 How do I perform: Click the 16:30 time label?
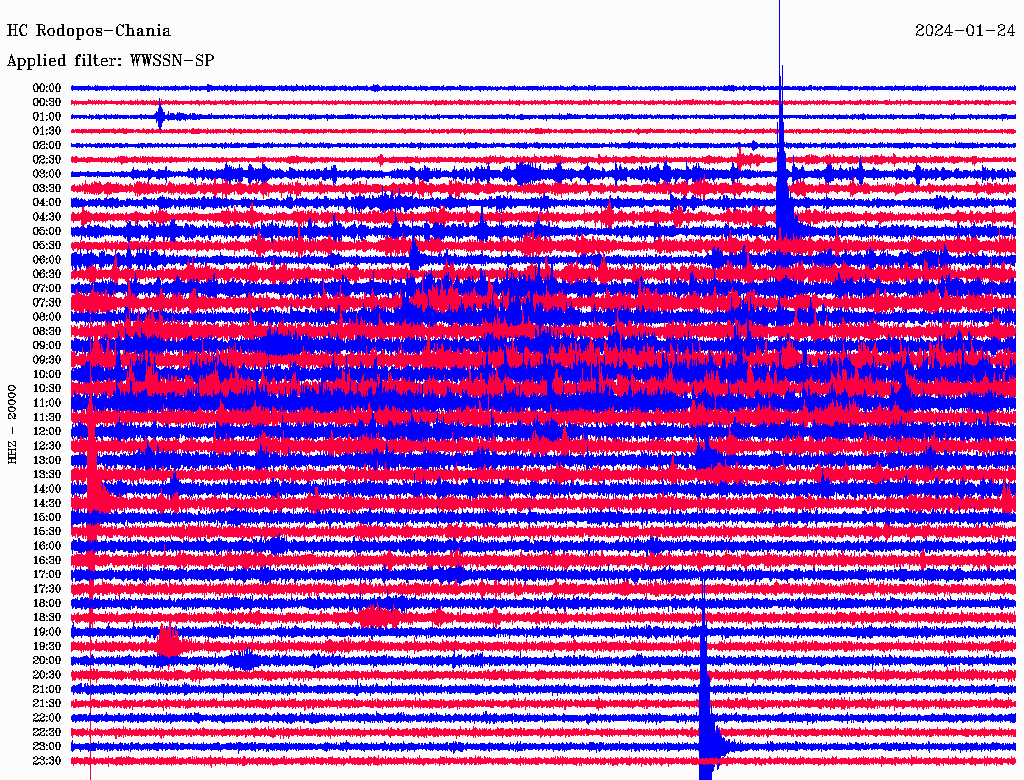(x=47, y=560)
